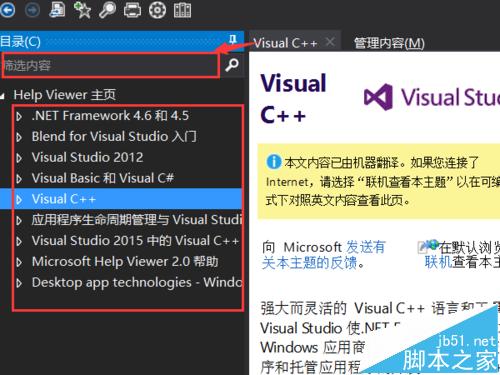Expand Visual Basic 和 Visual C# node
The height and width of the screenshot is (375, 500).
19,179
